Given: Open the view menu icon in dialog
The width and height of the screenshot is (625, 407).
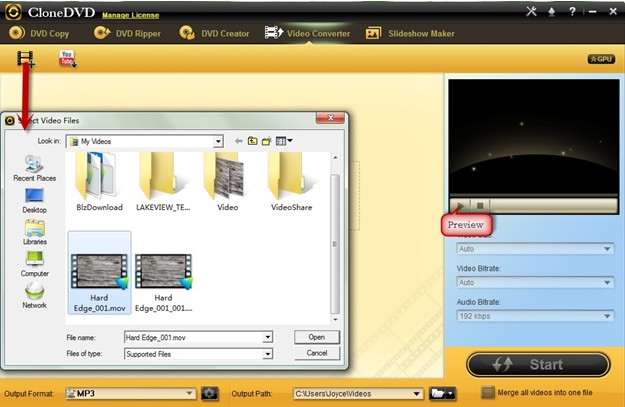Looking at the screenshot, I should coord(284,141).
